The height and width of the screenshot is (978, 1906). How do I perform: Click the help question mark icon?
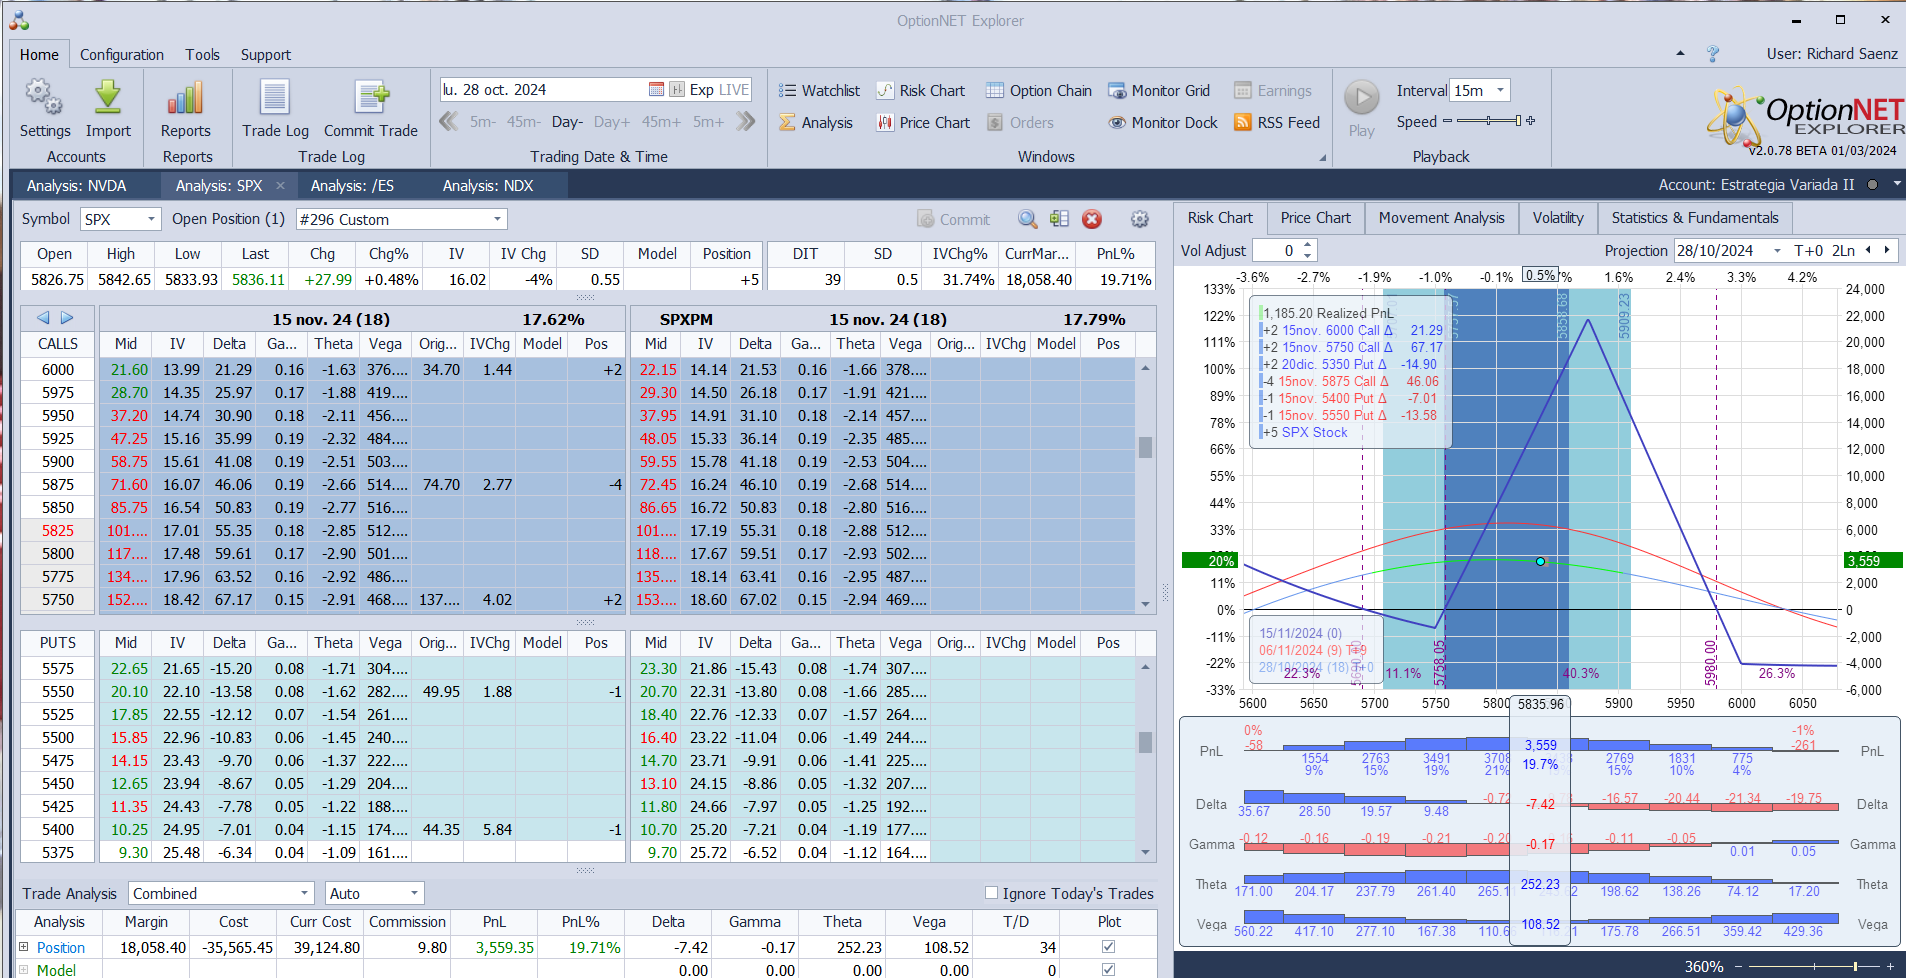1713,54
